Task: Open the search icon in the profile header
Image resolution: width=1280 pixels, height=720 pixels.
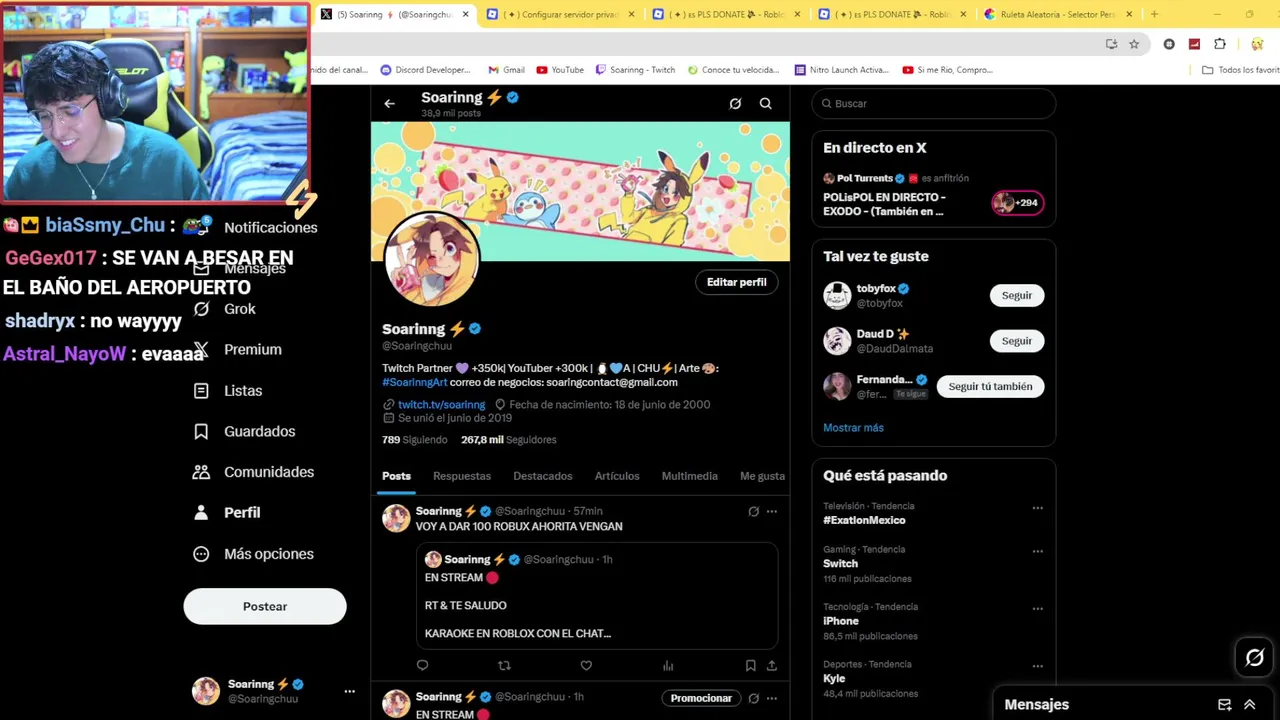Action: (765, 103)
